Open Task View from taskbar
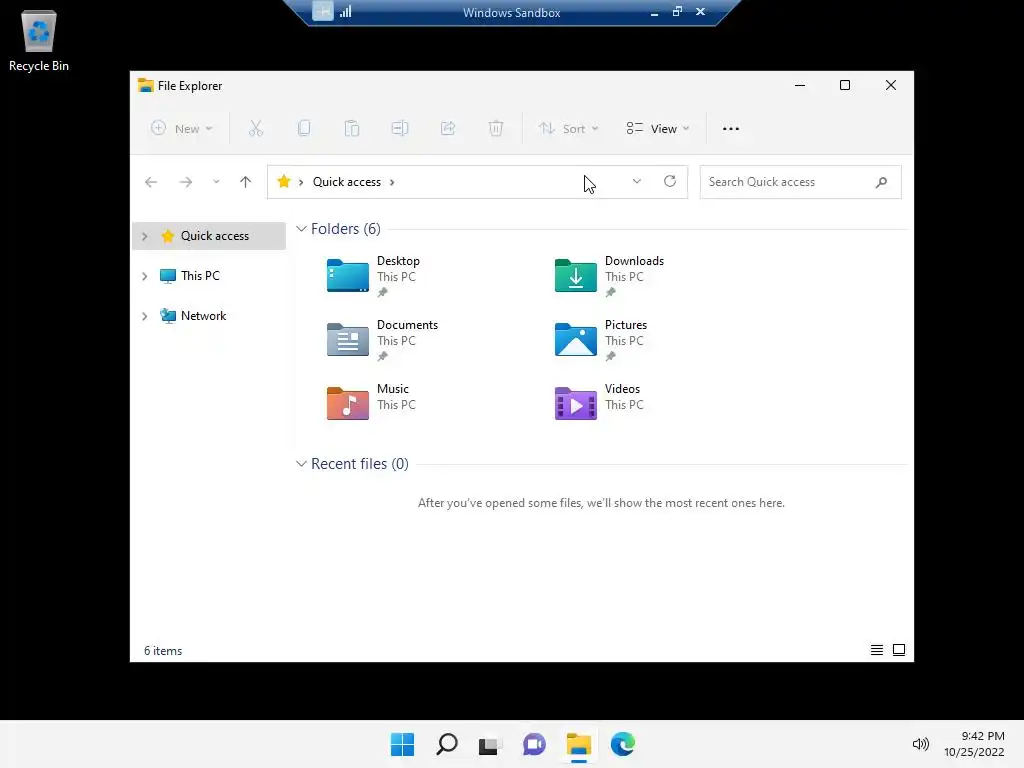Screen dimensions: 1024x768 (490, 744)
